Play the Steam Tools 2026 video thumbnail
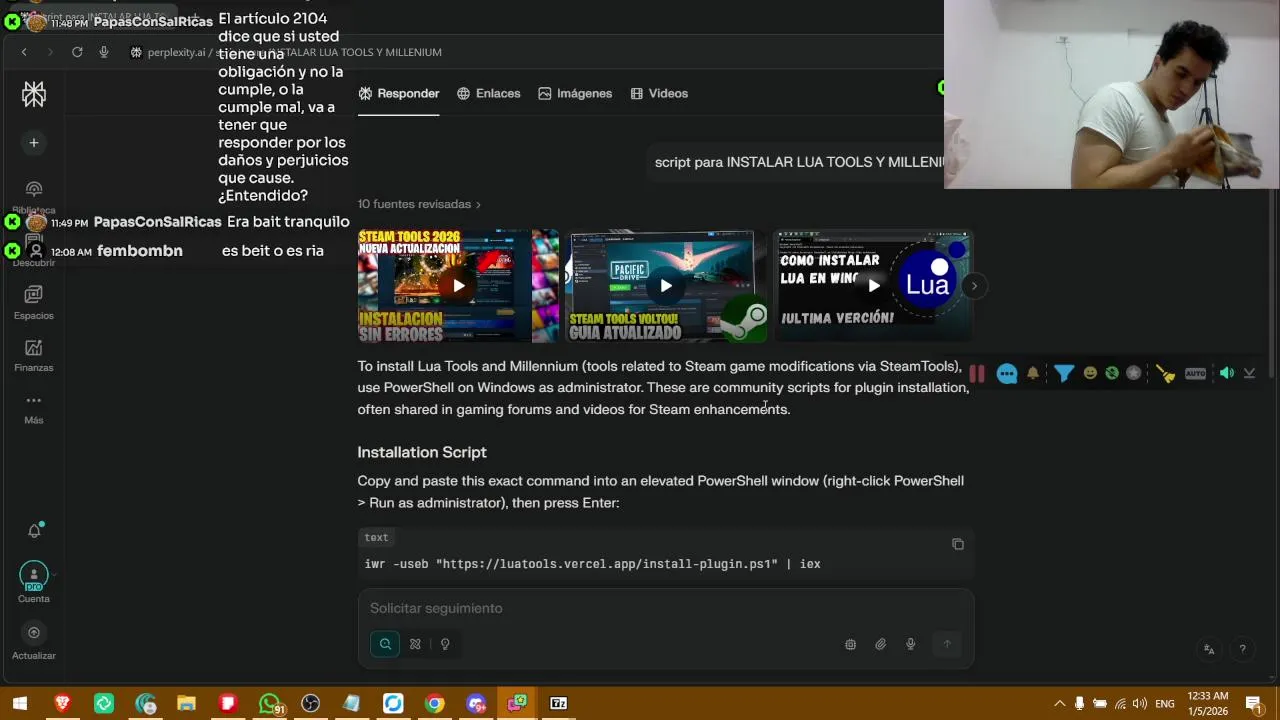1280x720 pixels. (458, 286)
